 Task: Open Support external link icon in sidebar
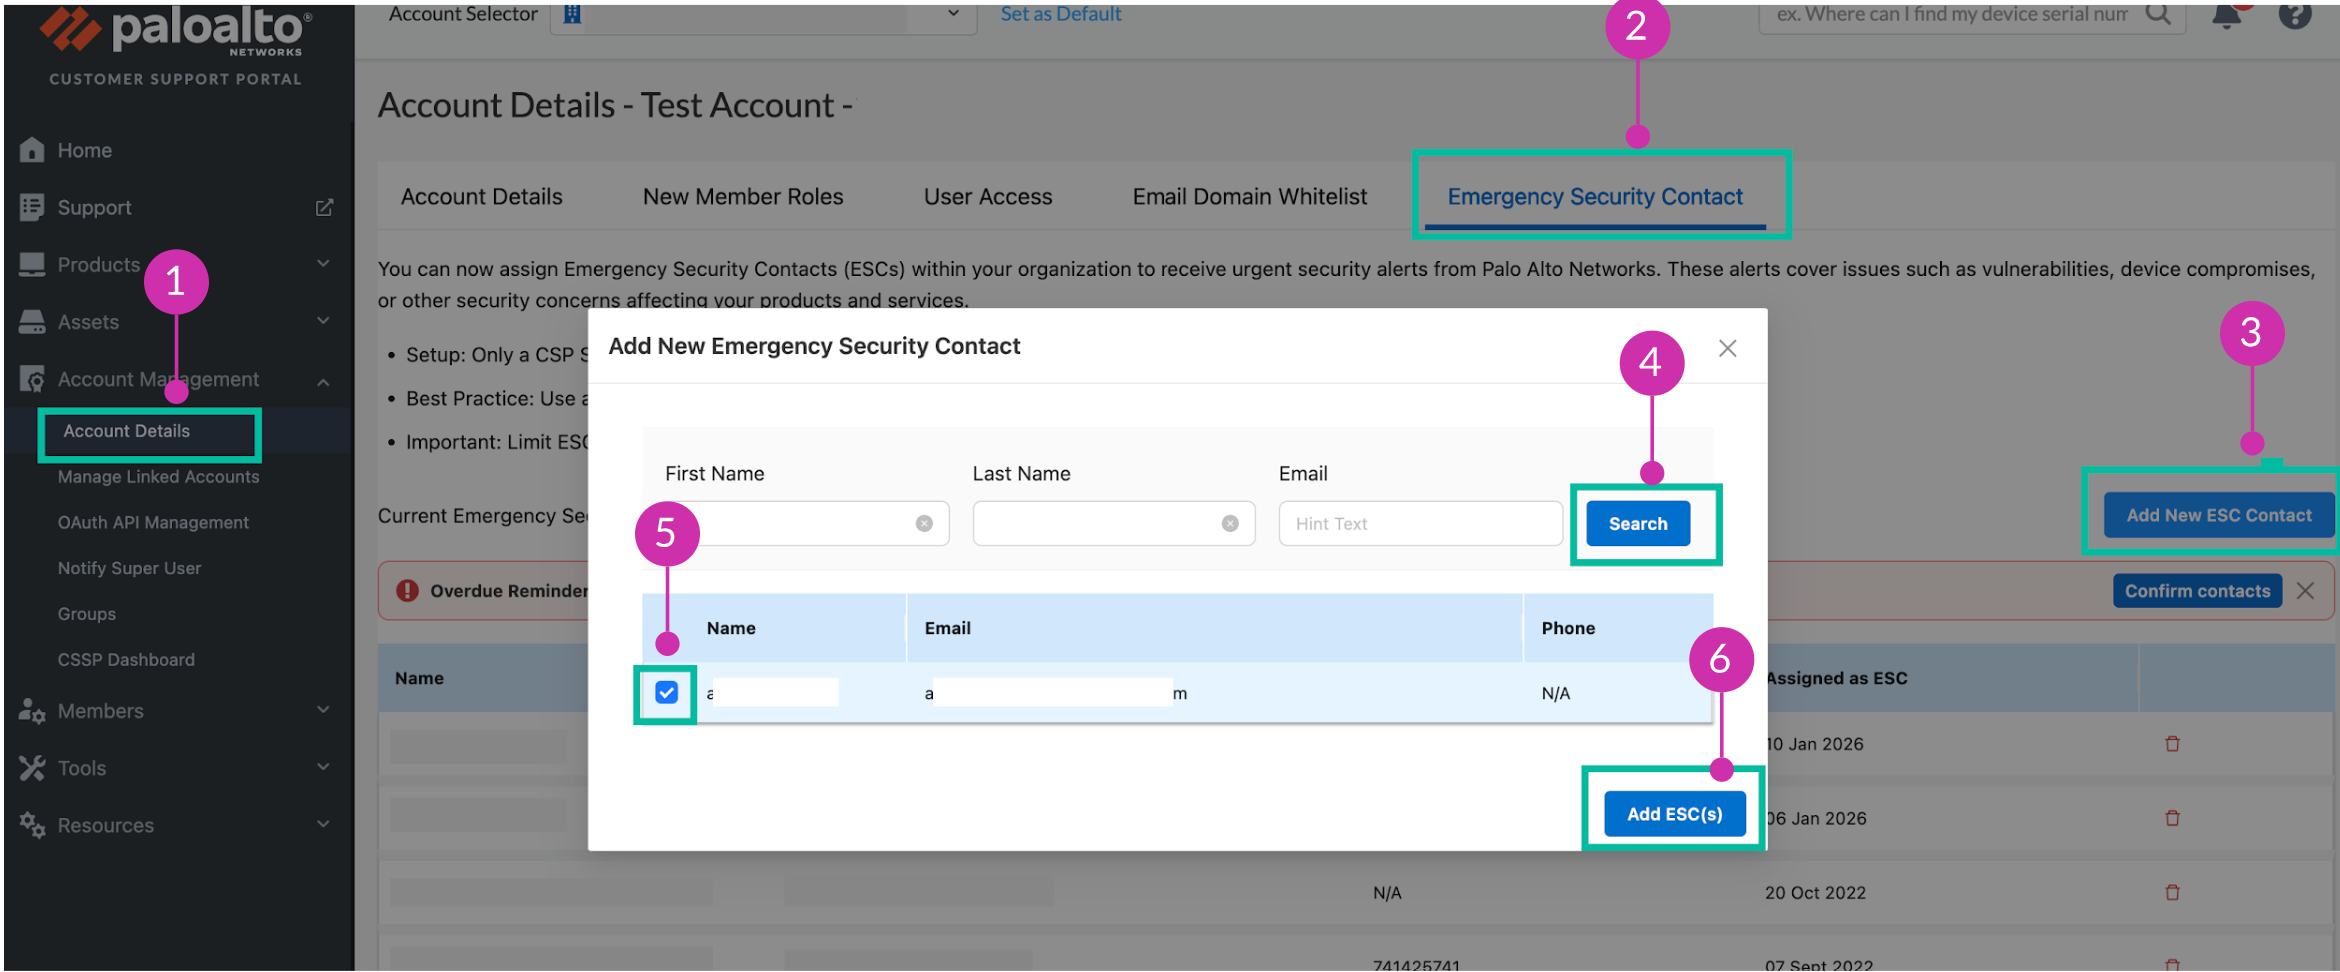pos(324,207)
